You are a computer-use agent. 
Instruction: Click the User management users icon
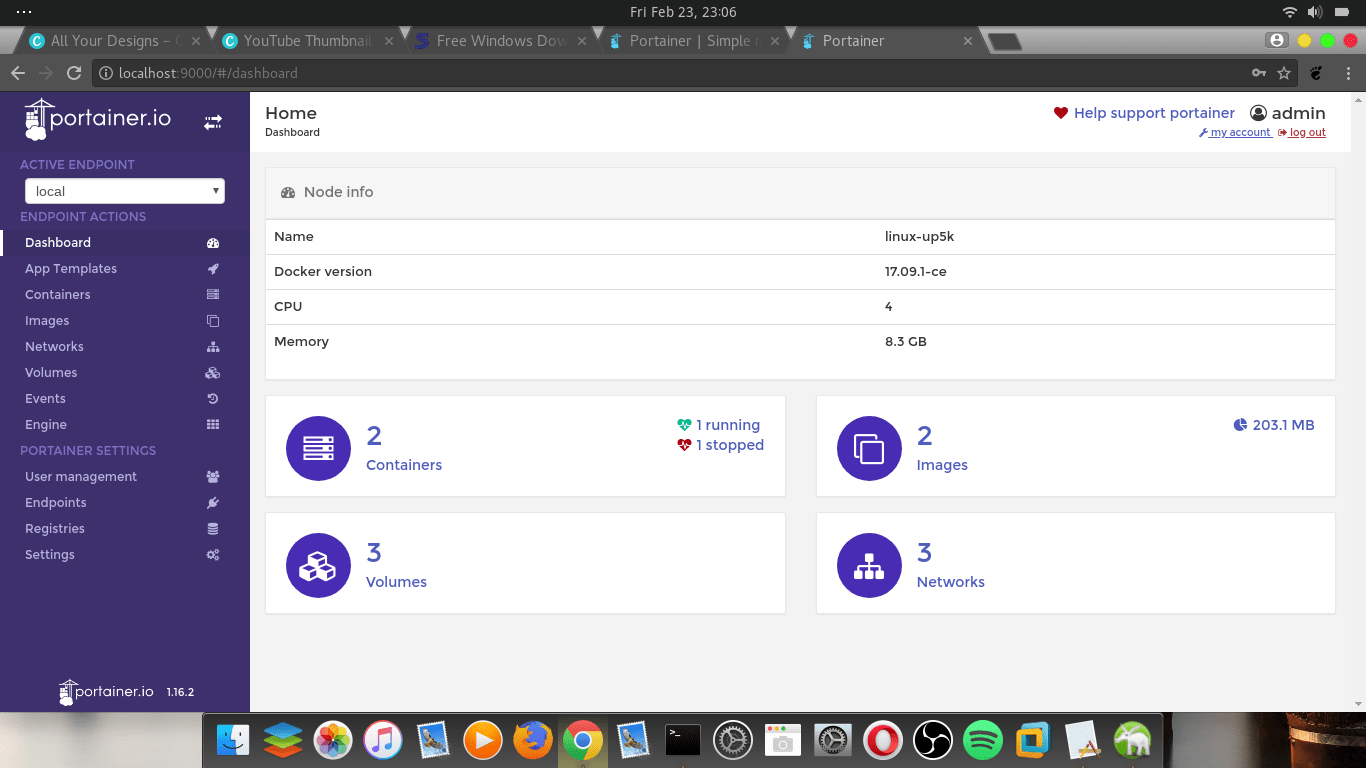(x=212, y=476)
